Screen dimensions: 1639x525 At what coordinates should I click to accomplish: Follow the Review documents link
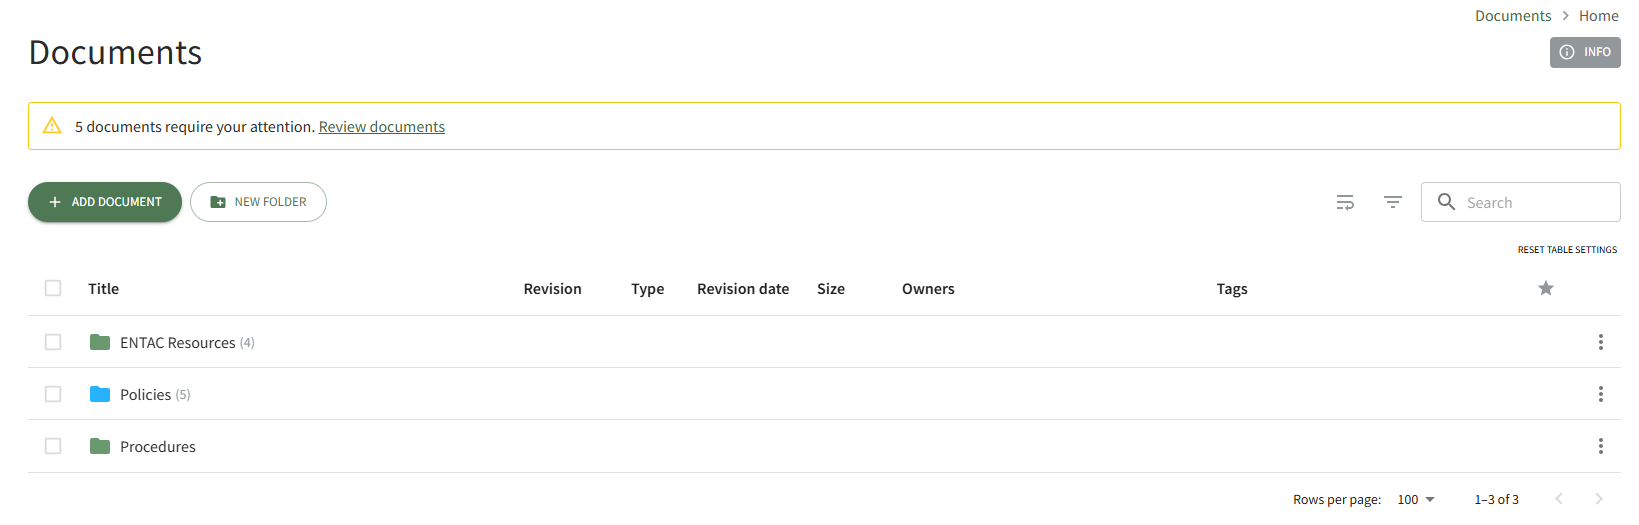click(x=381, y=127)
